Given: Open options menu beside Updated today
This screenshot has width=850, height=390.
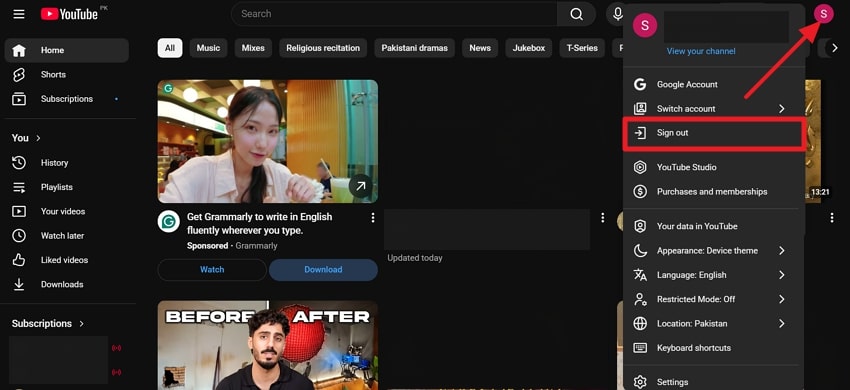Looking at the screenshot, I should [x=602, y=218].
